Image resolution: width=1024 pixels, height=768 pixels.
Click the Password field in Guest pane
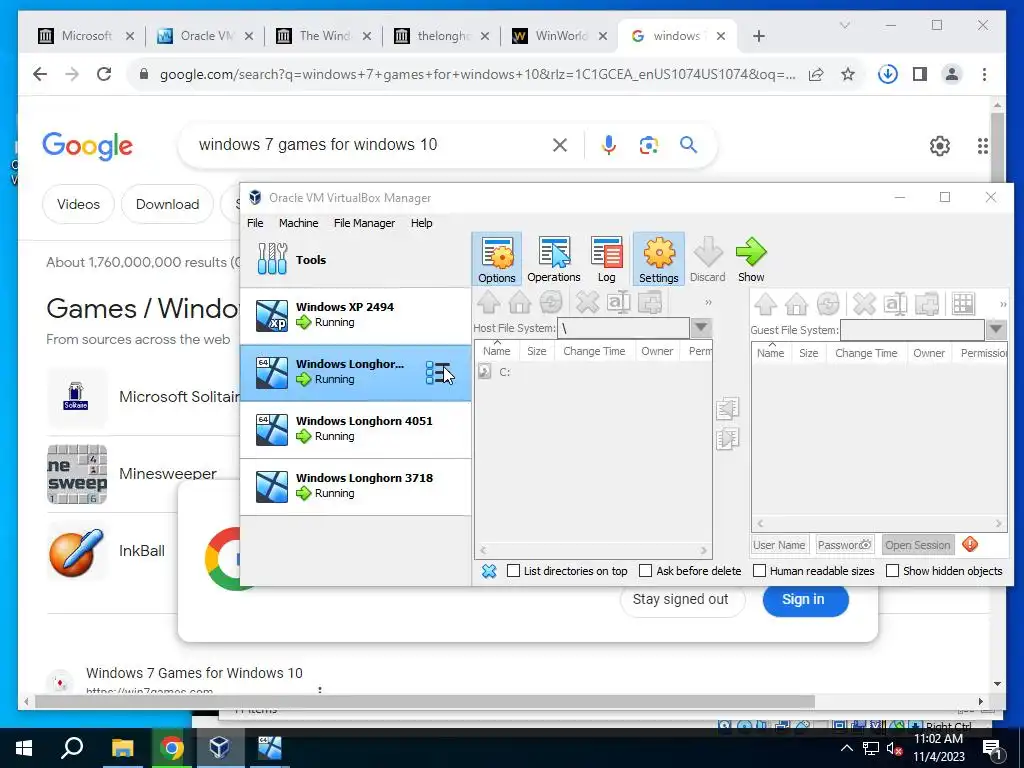pyautogui.click(x=845, y=545)
